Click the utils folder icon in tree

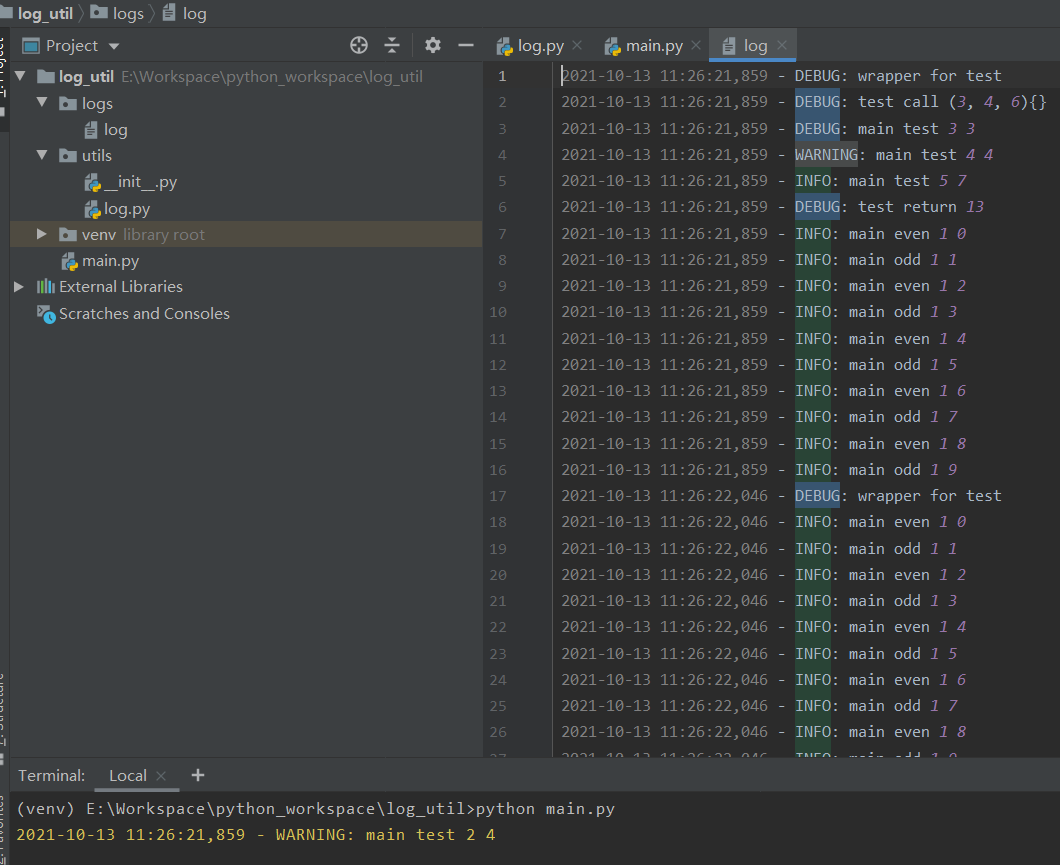68,156
